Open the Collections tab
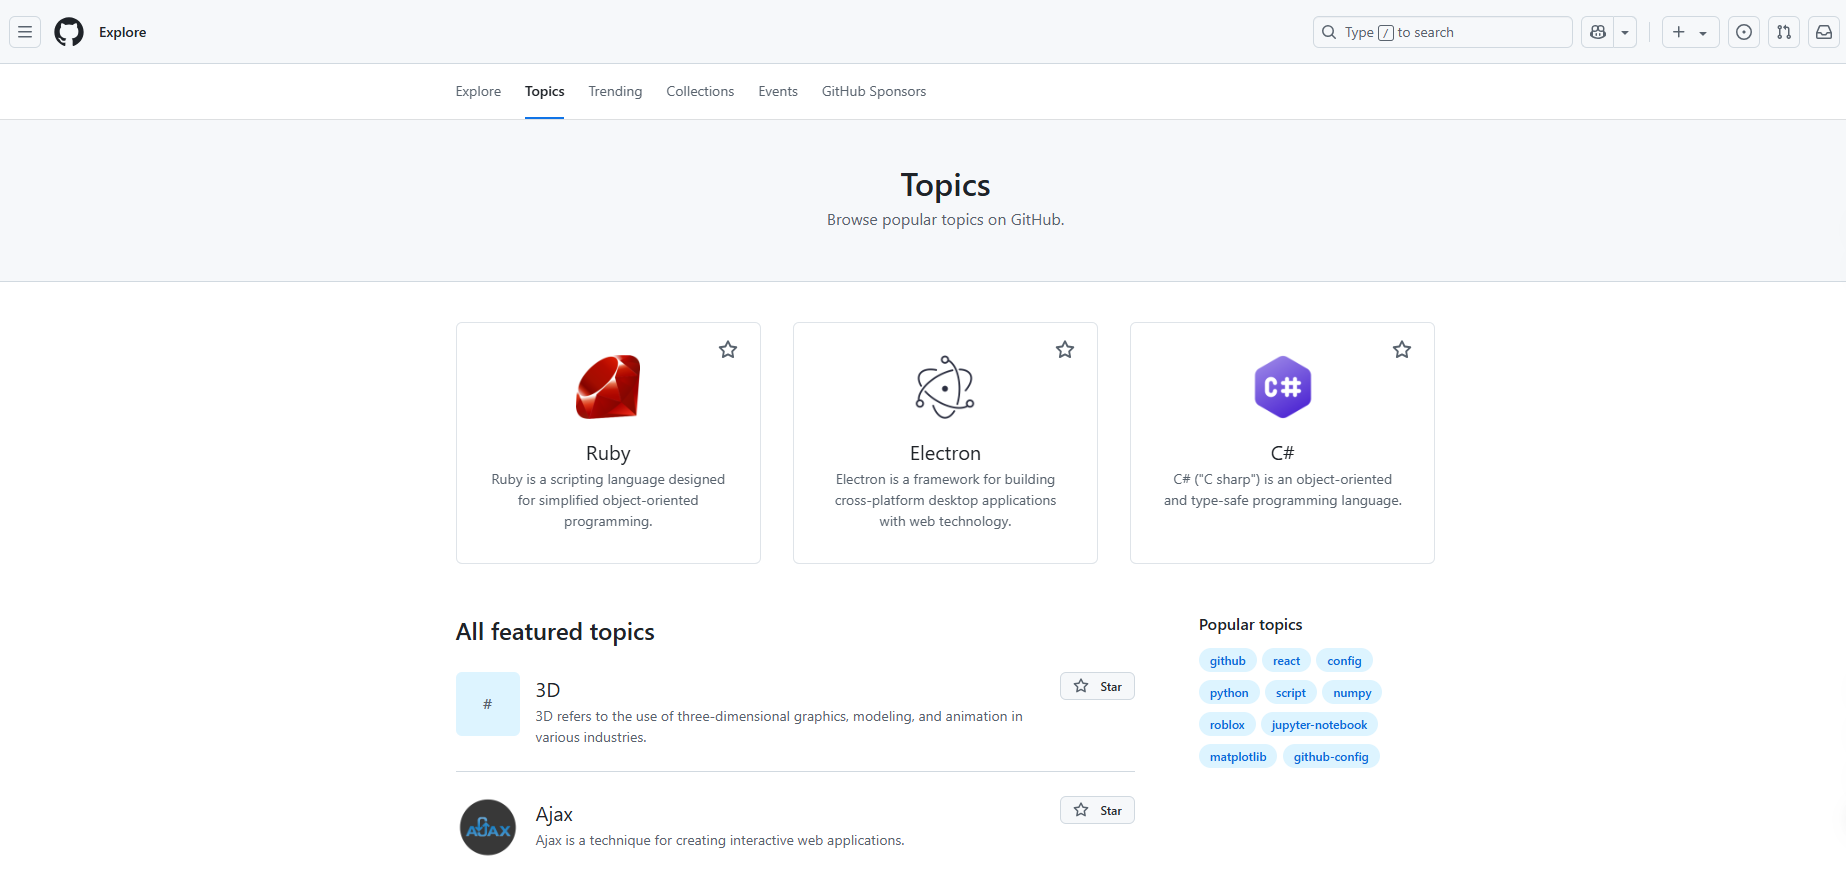The image size is (1846, 888). 700,91
